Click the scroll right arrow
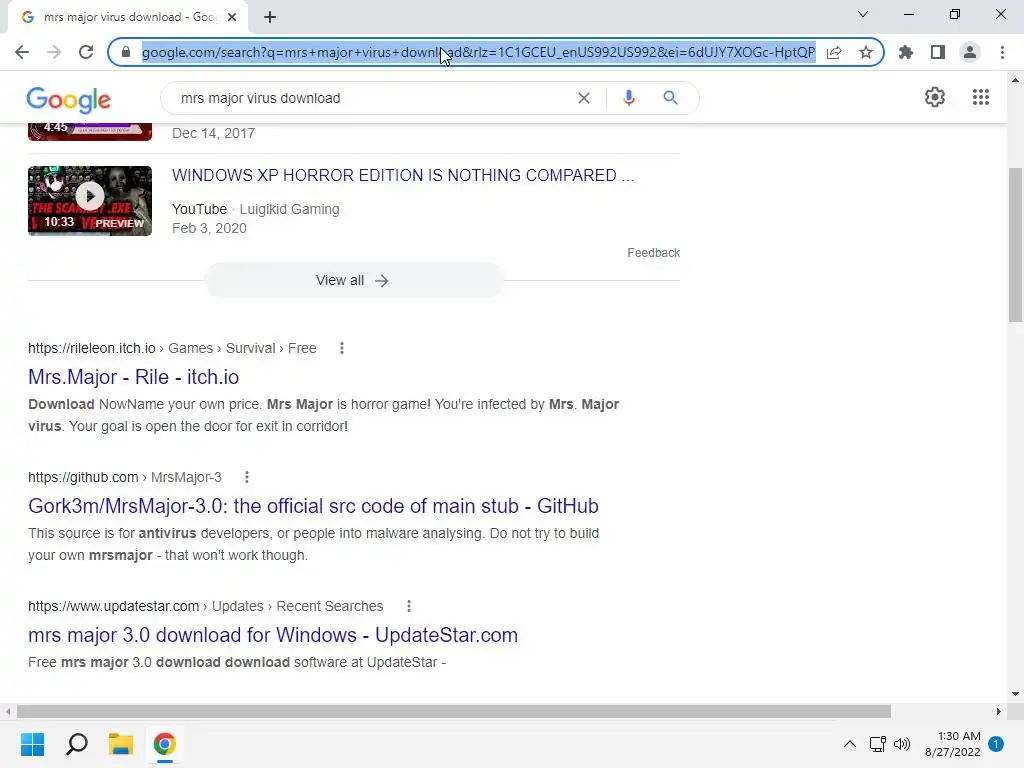 pyautogui.click(x=999, y=711)
